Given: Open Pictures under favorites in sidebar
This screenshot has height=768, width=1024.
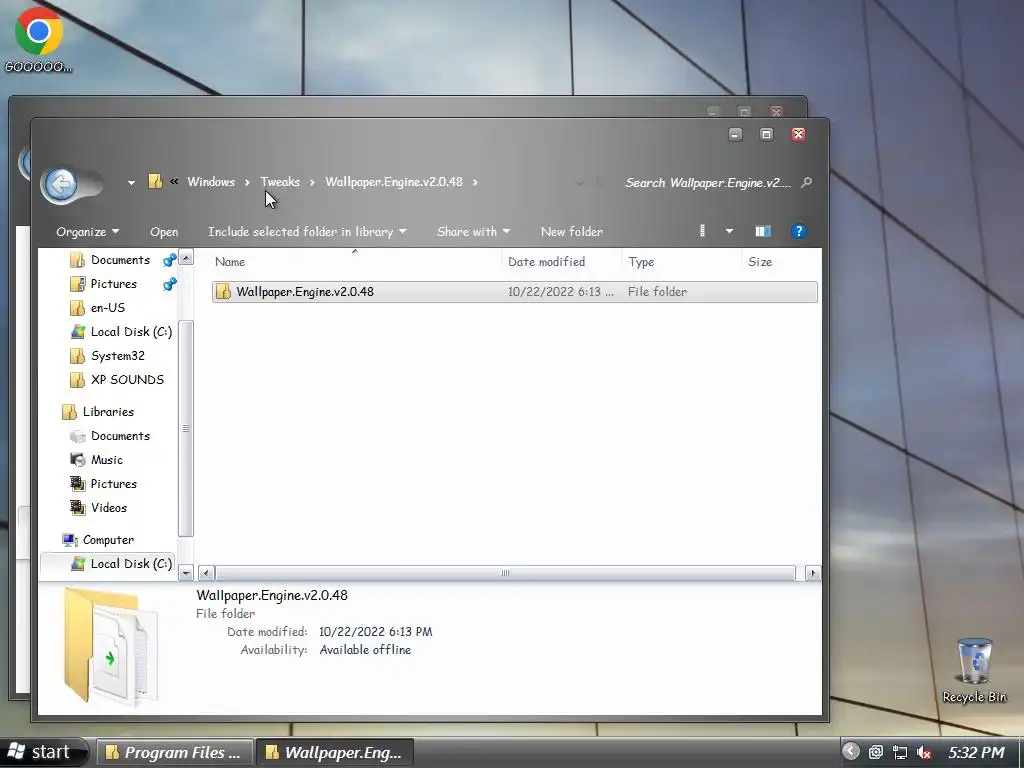Looking at the screenshot, I should [114, 284].
